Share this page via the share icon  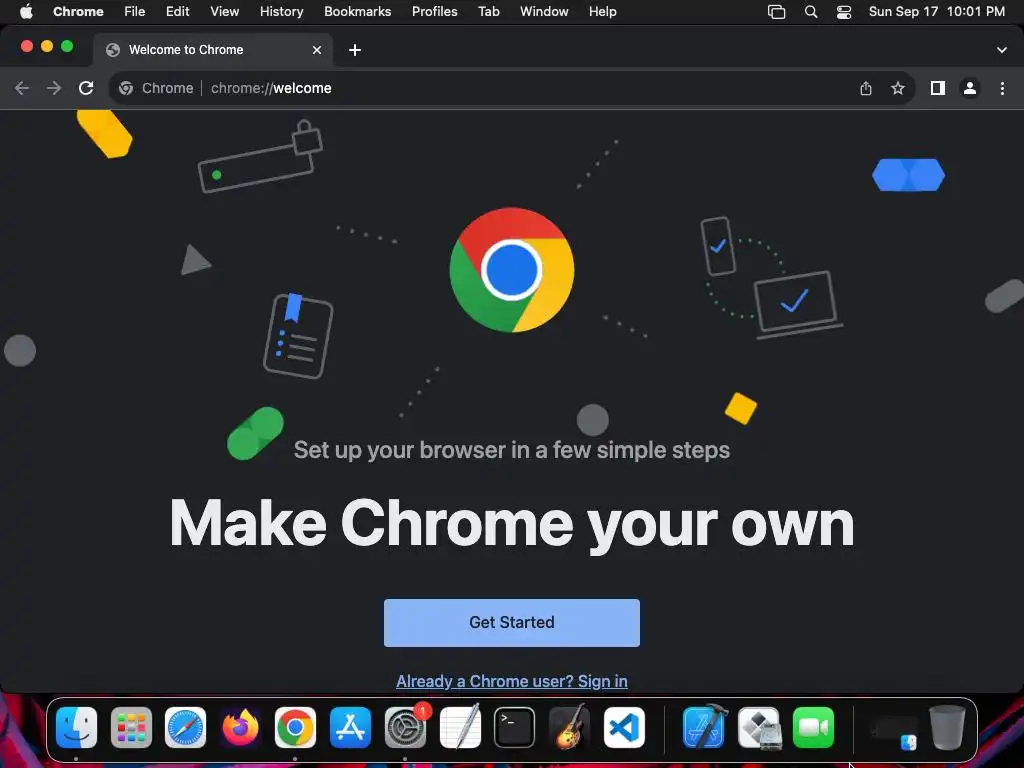click(866, 88)
